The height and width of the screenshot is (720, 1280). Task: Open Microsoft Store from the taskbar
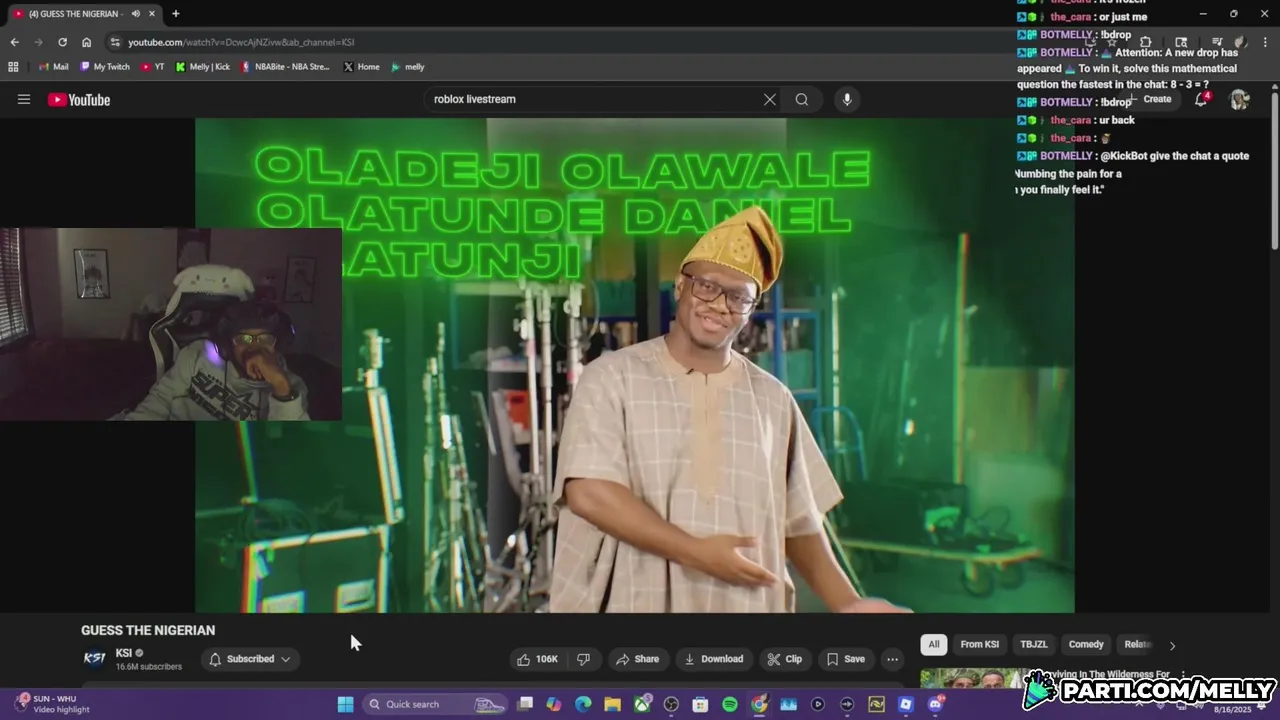coord(701,704)
